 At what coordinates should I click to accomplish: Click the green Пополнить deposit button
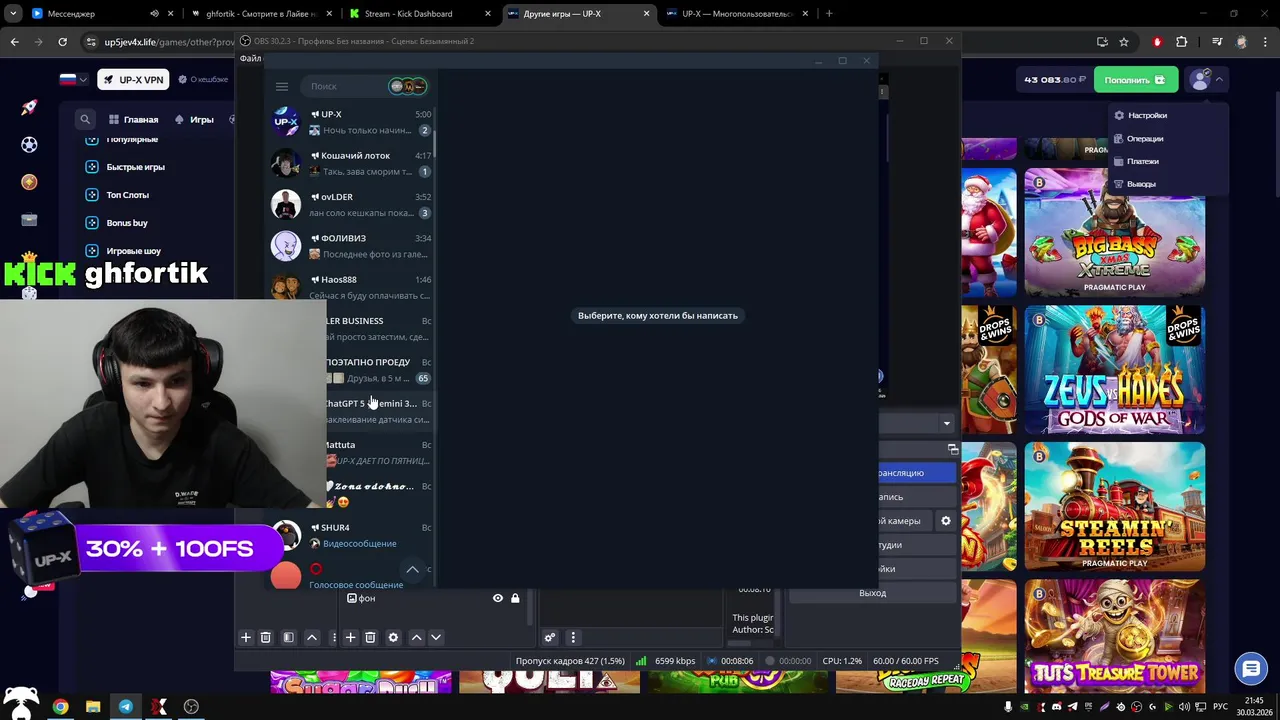pyautogui.click(x=1135, y=80)
